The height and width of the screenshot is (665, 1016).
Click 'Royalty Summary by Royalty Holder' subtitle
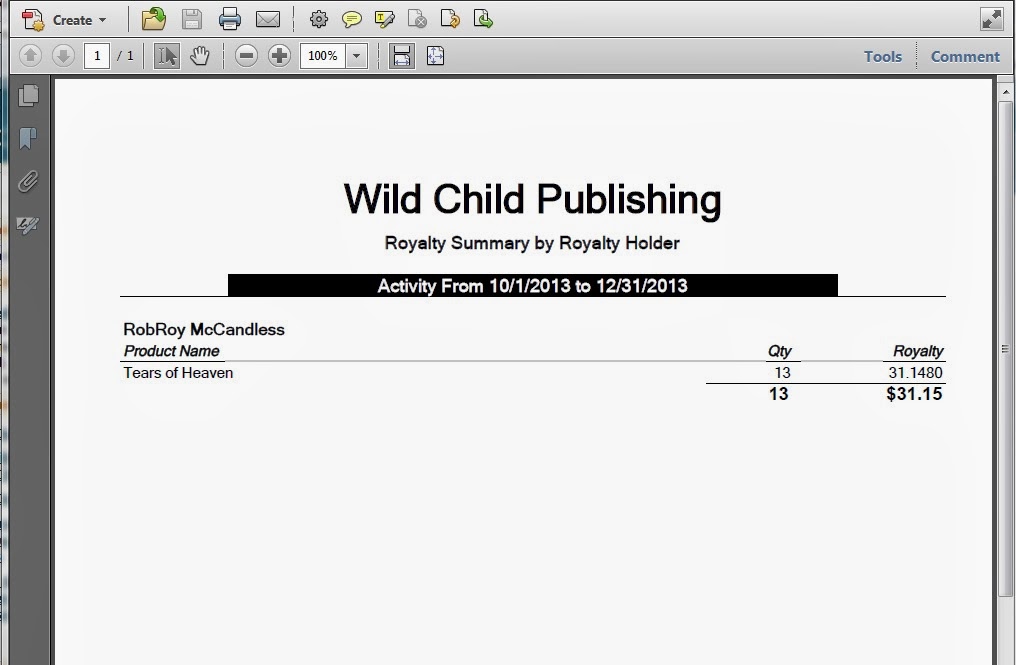click(532, 243)
